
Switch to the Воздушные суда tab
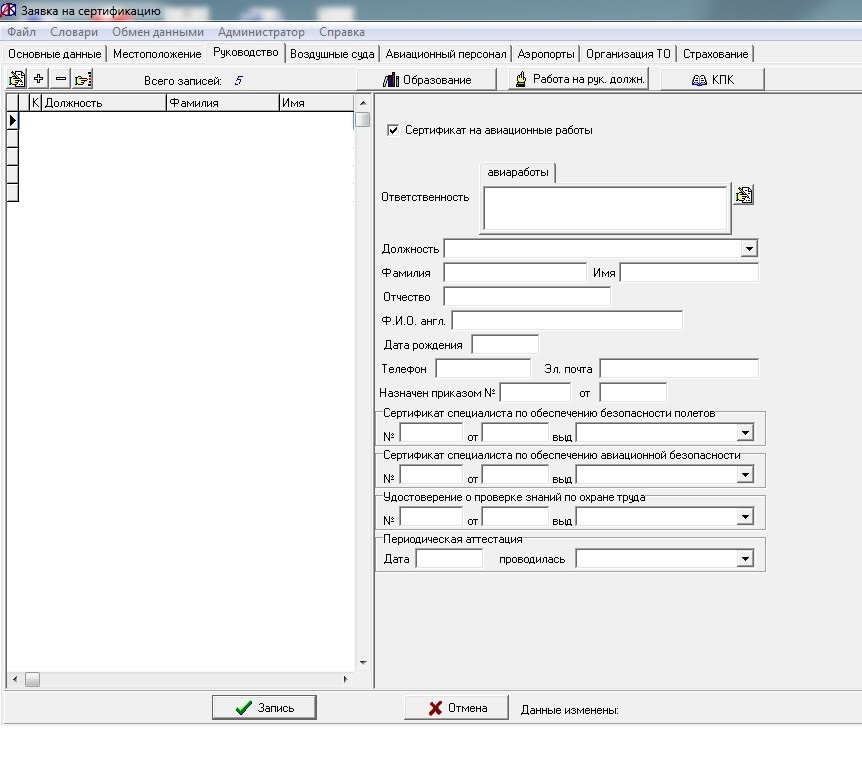(x=331, y=54)
